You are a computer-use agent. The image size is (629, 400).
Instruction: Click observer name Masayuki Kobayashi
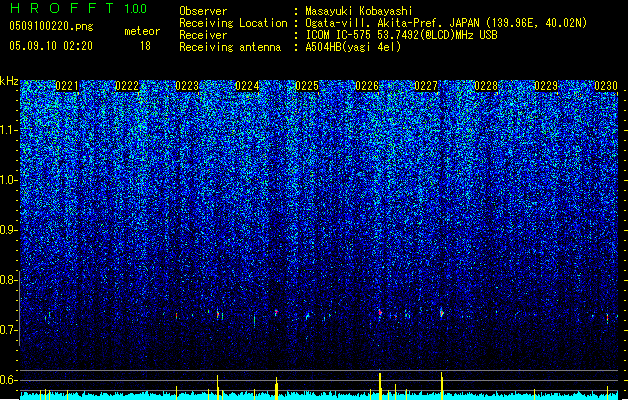359,11
